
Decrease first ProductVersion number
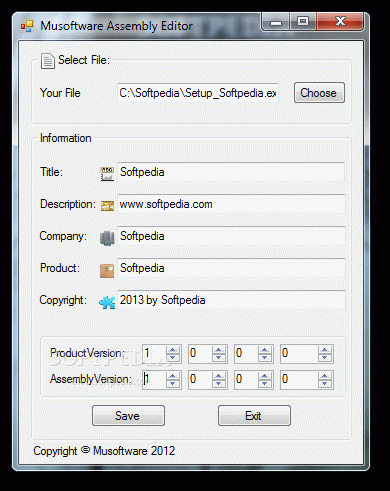pyautogui.click(x=173, y=357)
